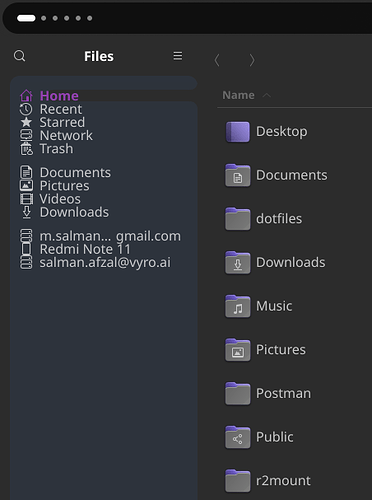Select the active workspace pill indicator
This screenshot has width=372, height=500.
pos(26,18)
